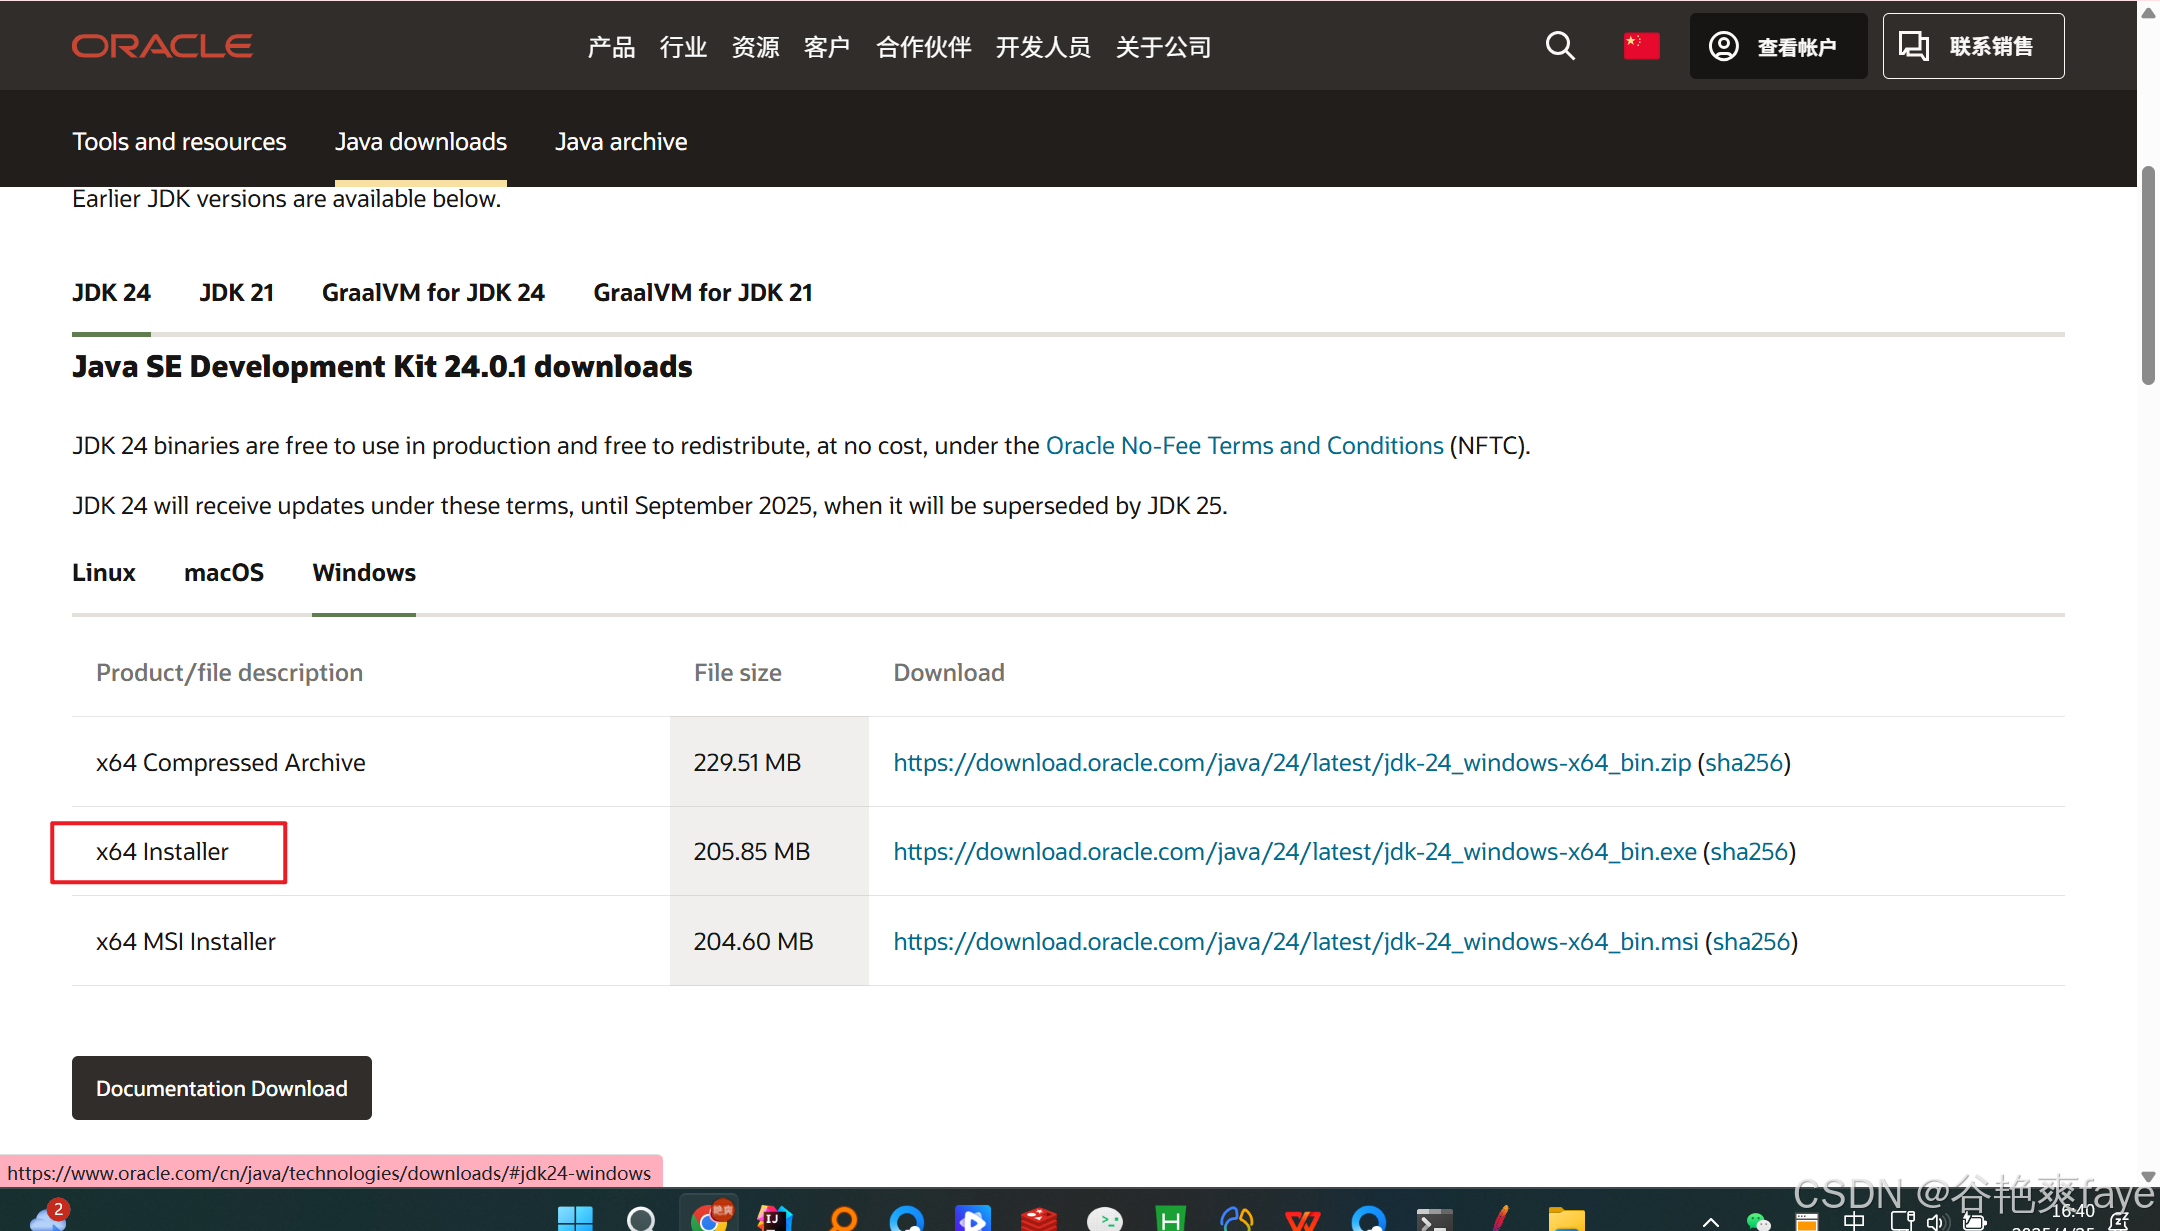Viewport: 2160px width, 1231px height.
Task: Open the Java archive tab
Action: pyautogui.click(x=621, y=142)
